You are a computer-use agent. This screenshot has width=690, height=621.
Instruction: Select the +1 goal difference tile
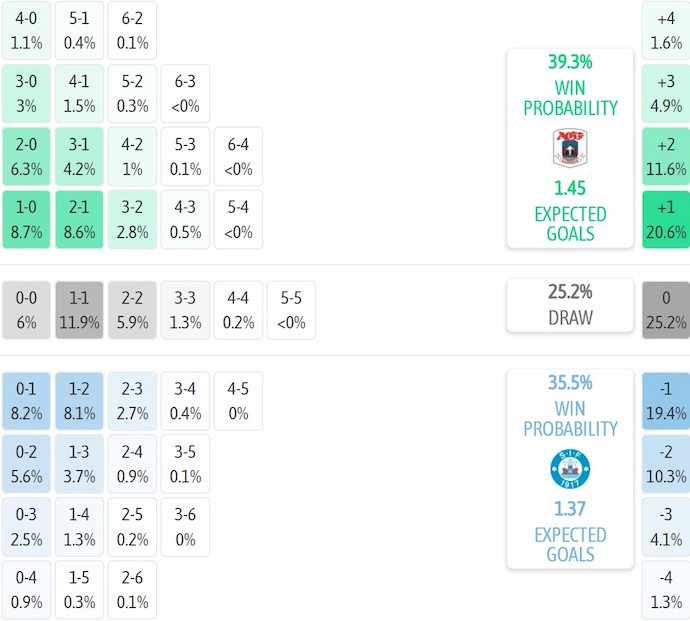[666, 219]
